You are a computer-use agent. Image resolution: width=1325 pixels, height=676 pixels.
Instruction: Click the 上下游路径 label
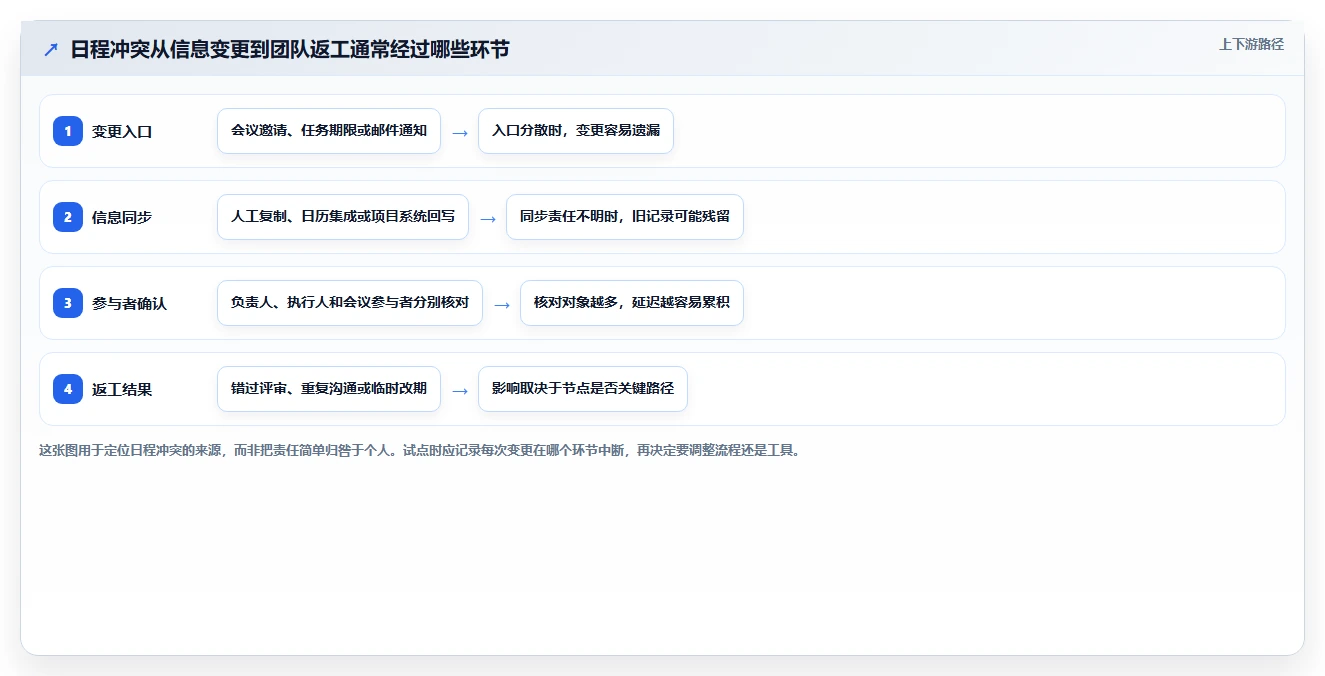[x=1251, y=44]
